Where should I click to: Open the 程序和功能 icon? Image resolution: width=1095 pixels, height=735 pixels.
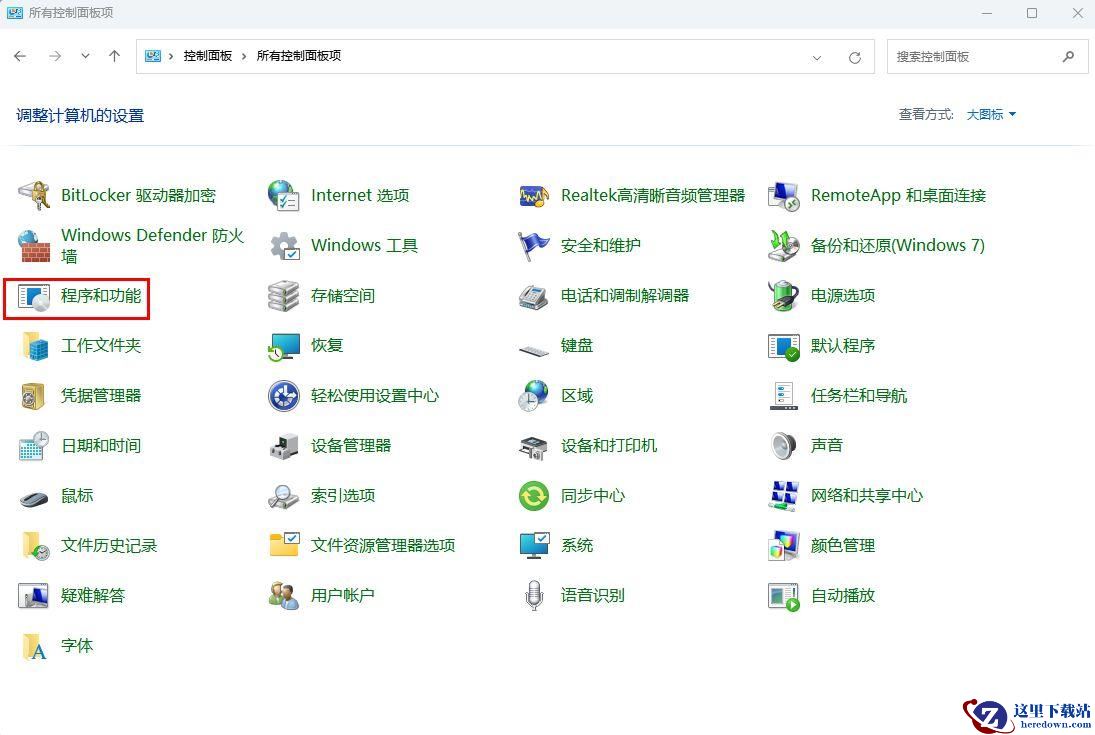(35, 297)
